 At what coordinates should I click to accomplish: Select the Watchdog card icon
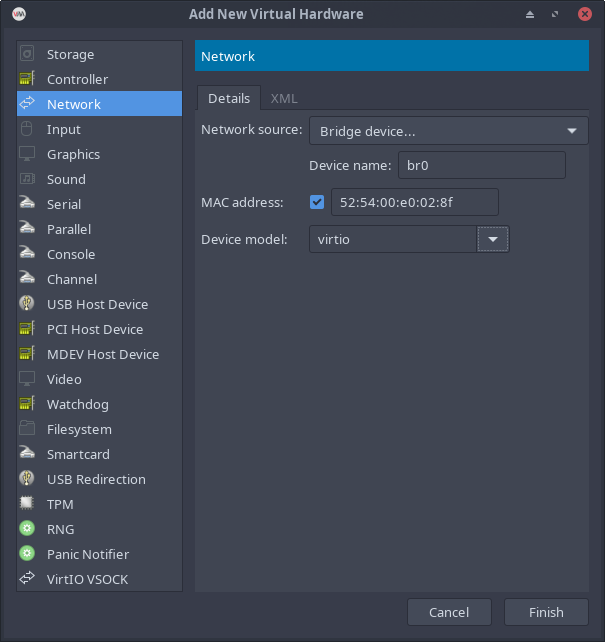tap(27, 404)
